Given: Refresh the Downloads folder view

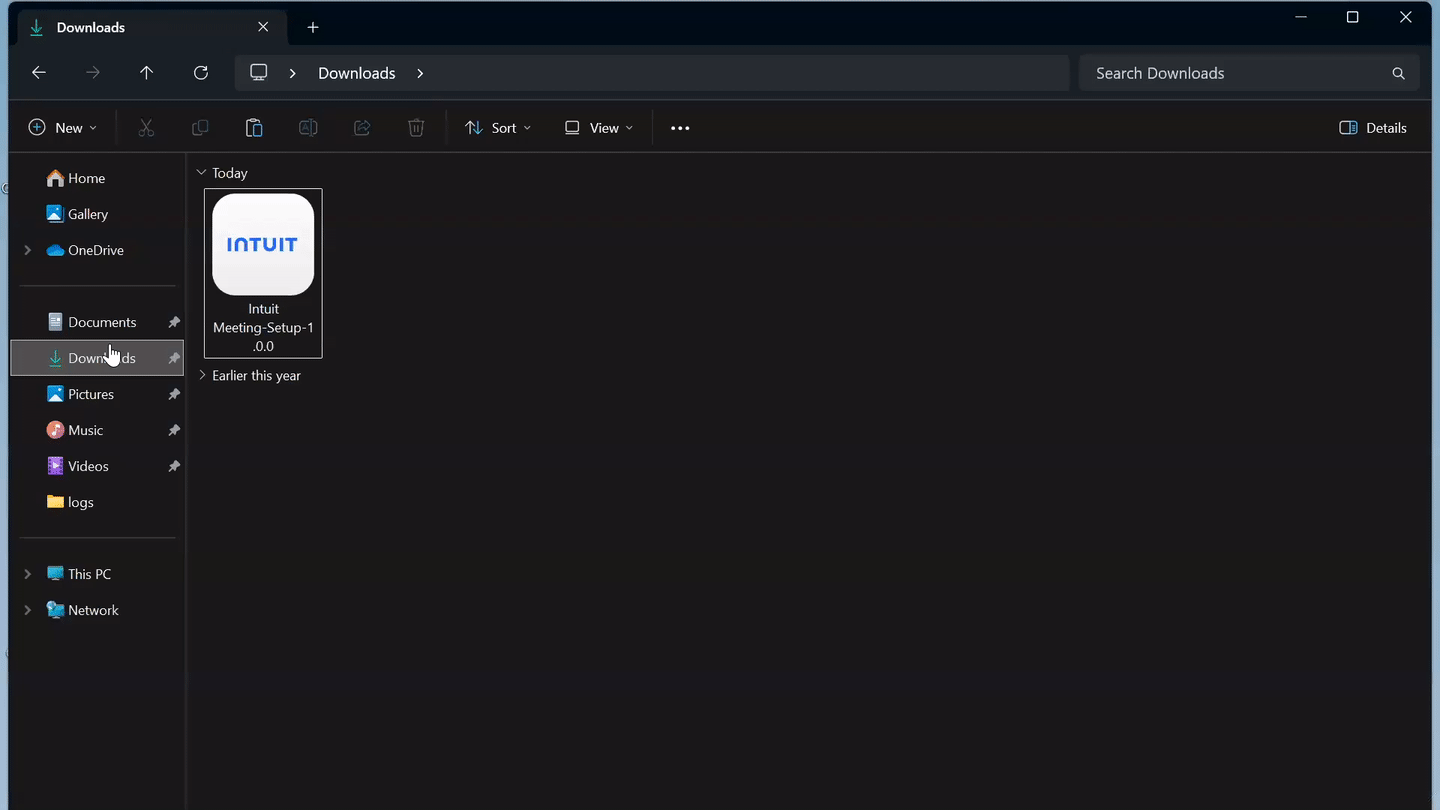Looking at the screenshot, I should 201,73.
